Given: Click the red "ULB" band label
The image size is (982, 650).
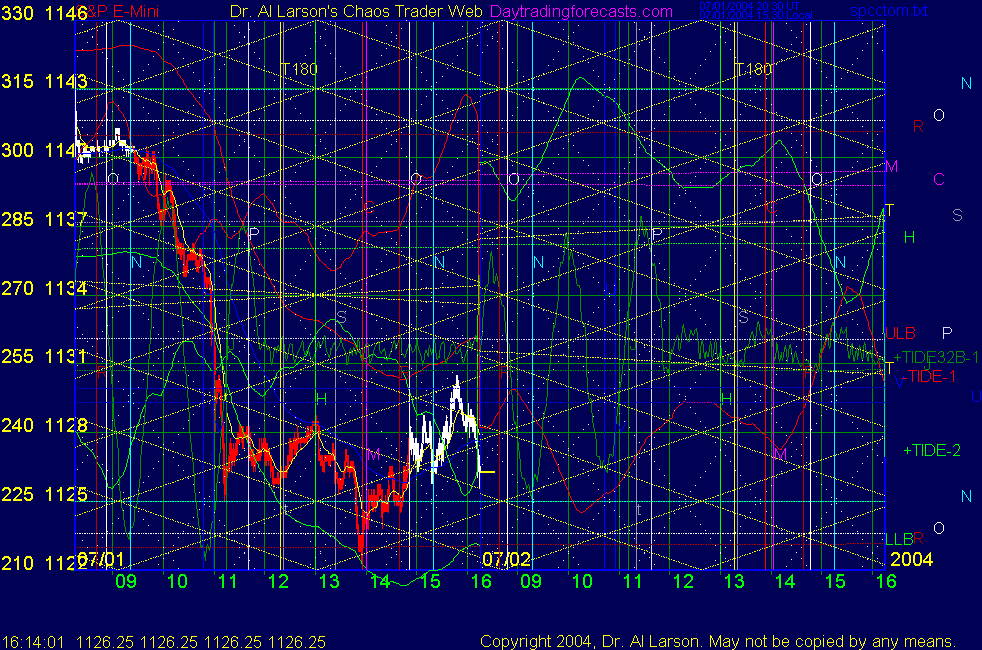Looking at the screenshot, I should point(901,333).
